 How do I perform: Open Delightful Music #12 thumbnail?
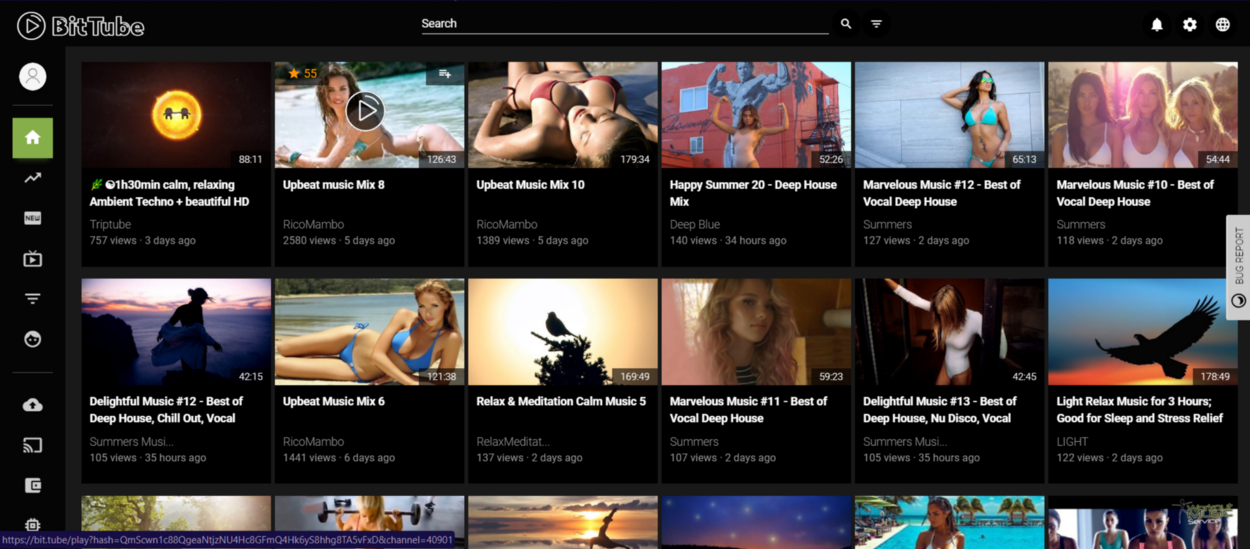(176, 332)
